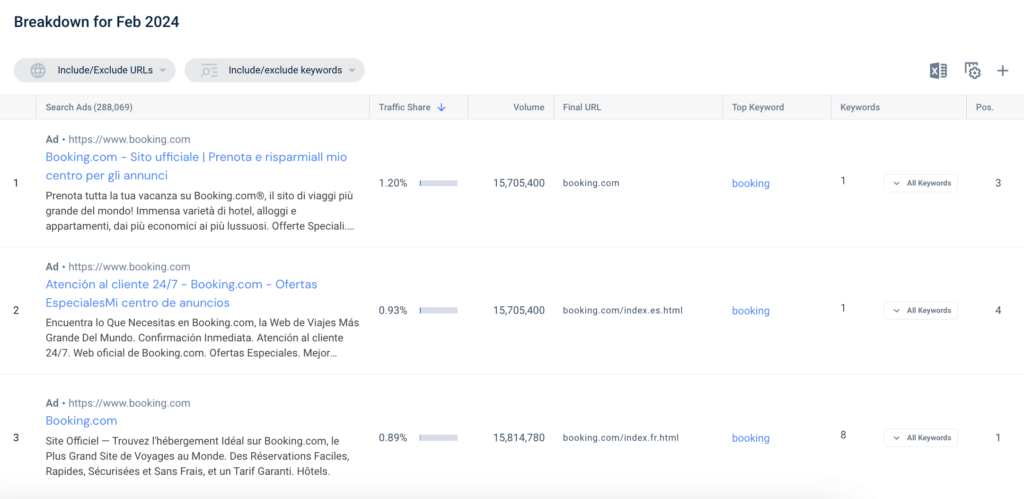Image resolution: width=1024 pixels, height=499 pixels.
Task: Open the Booking.com Sito ufficiale ad title
Action: 197,167
